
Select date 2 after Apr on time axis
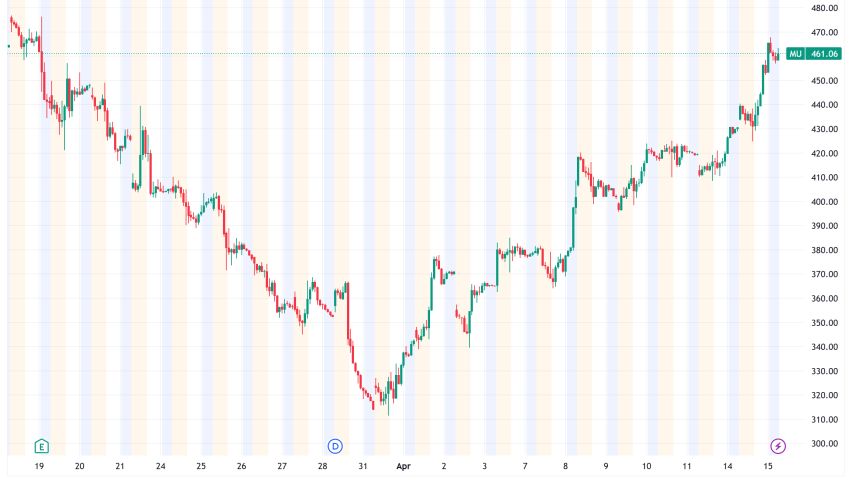(x=444, y=466)
